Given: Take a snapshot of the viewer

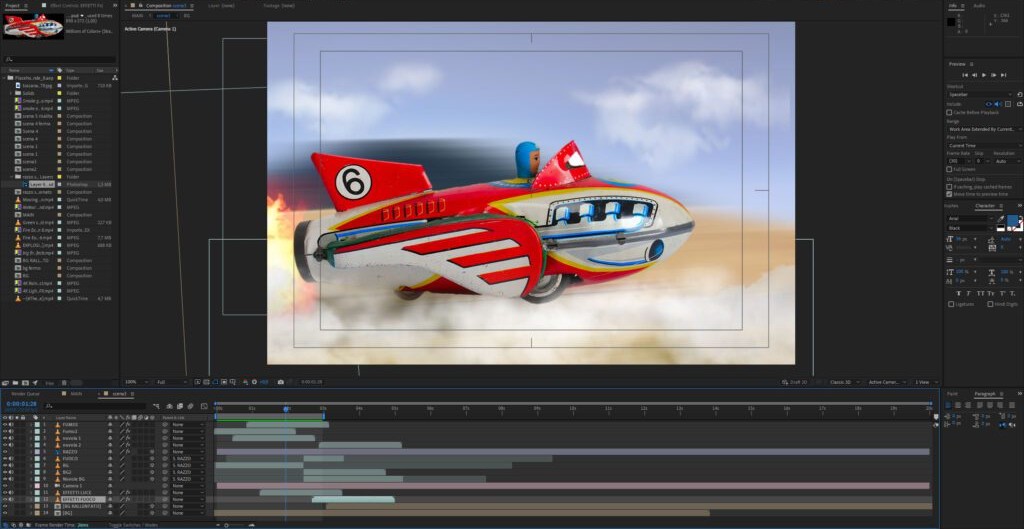Looking at the screenshot, I should click(281, 382).
